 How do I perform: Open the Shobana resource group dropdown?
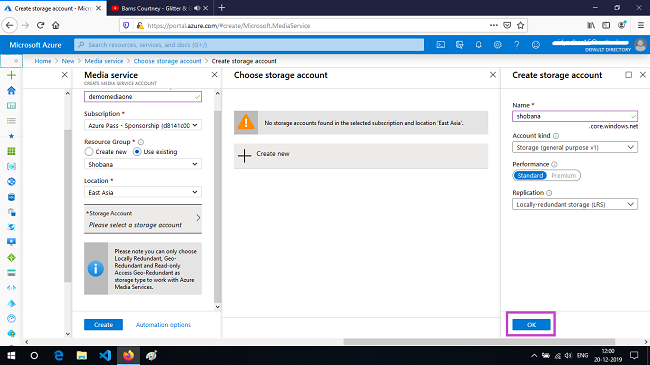[x=143, y=164]
